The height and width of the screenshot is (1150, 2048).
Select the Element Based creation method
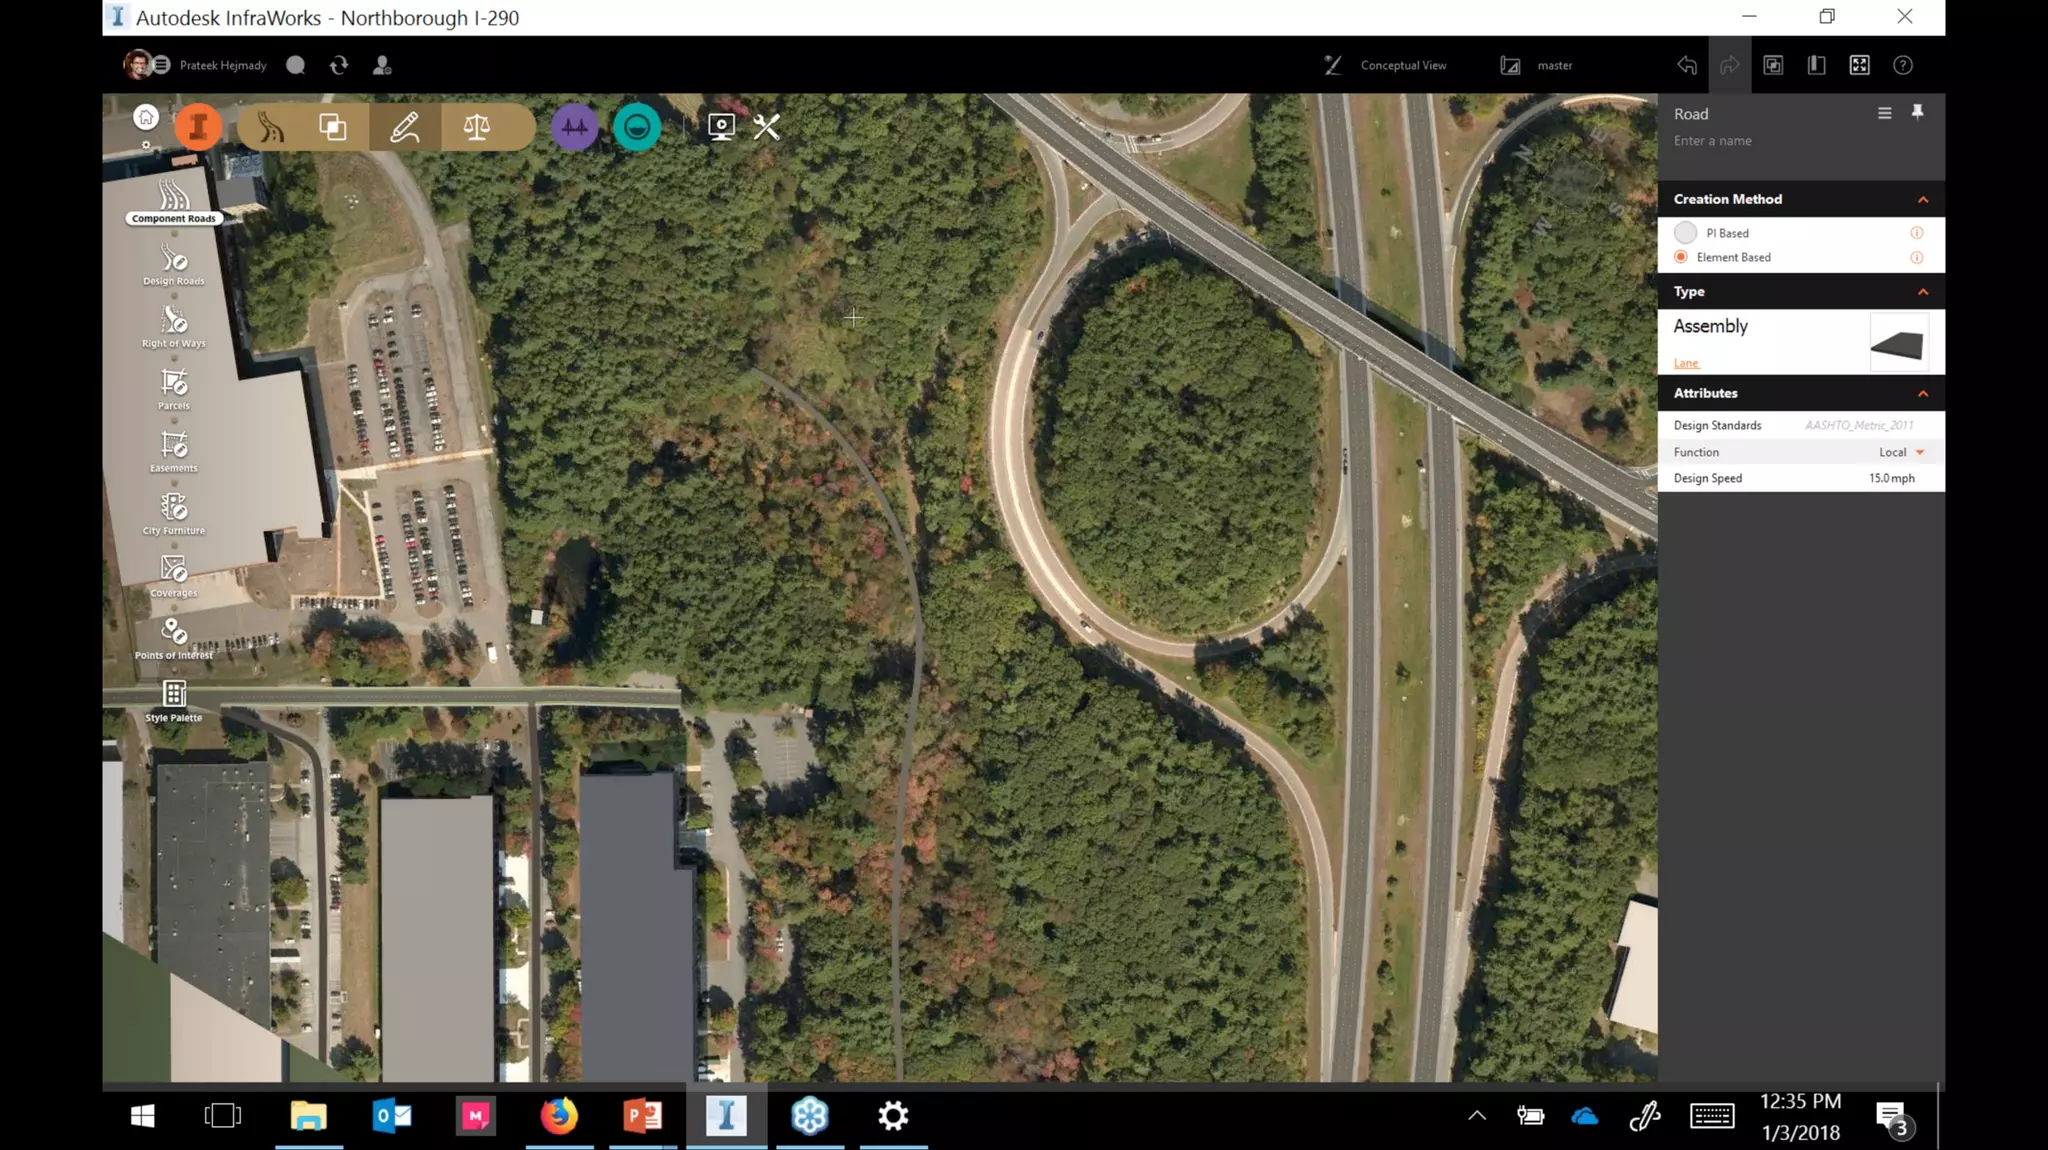[1681, 257]
